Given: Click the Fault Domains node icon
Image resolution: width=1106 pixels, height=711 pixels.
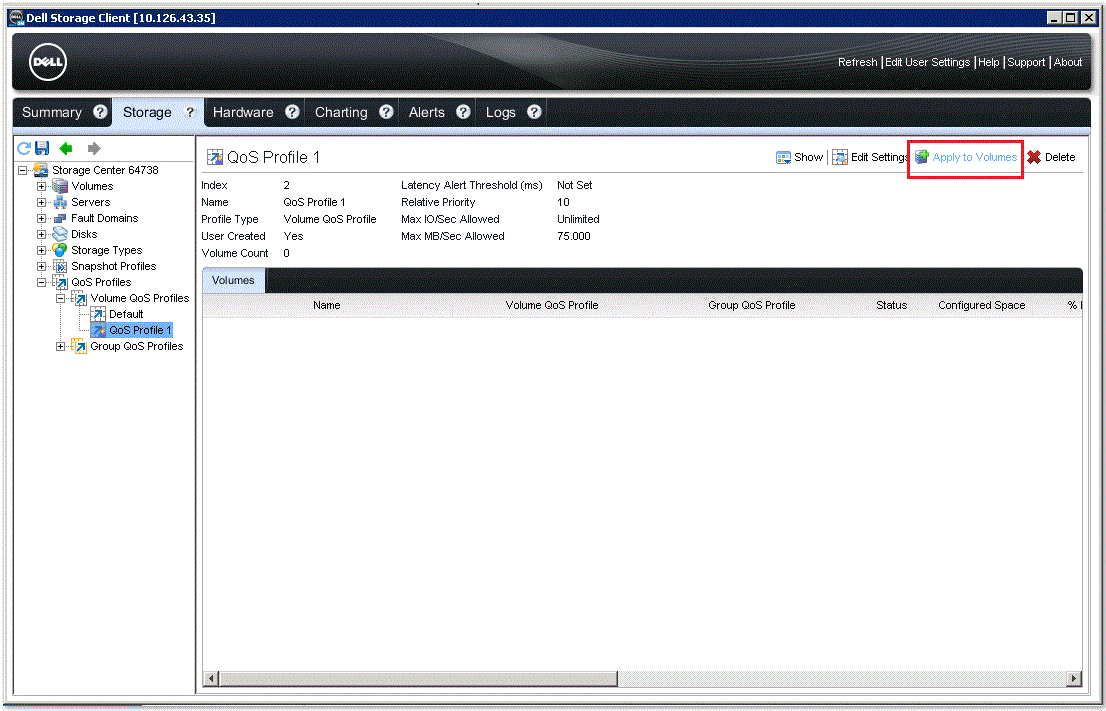Looking at the screenshot, I should point(60,219).
